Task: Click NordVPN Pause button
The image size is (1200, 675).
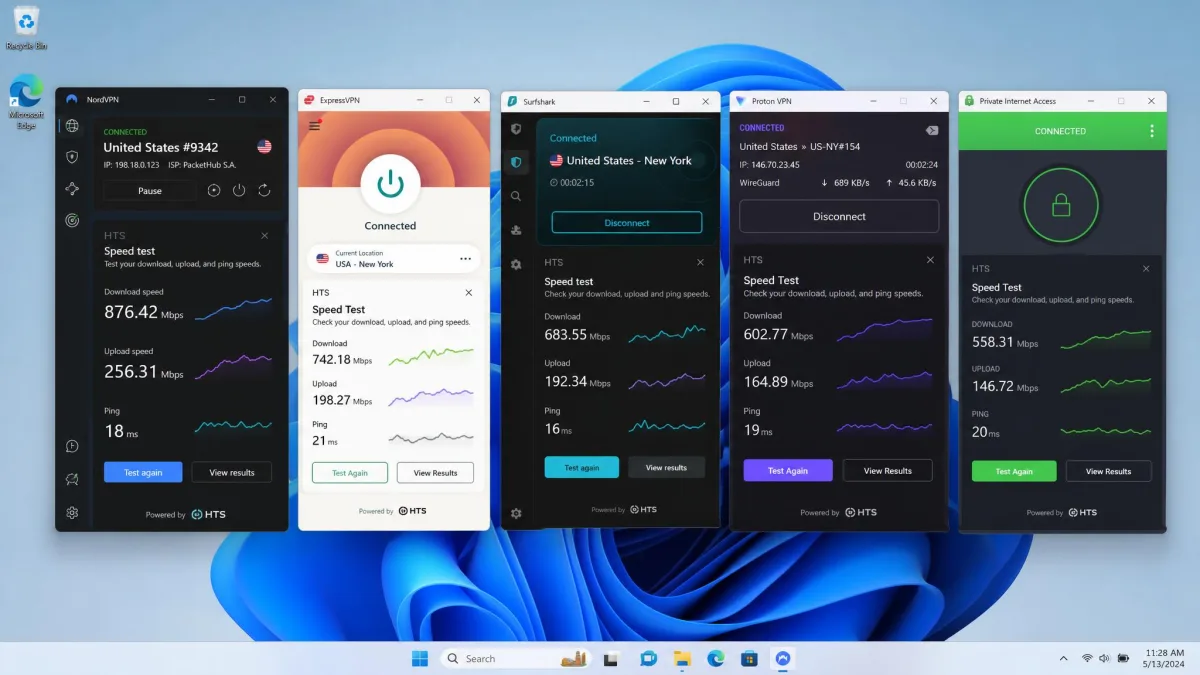Action: coord(150,190)
